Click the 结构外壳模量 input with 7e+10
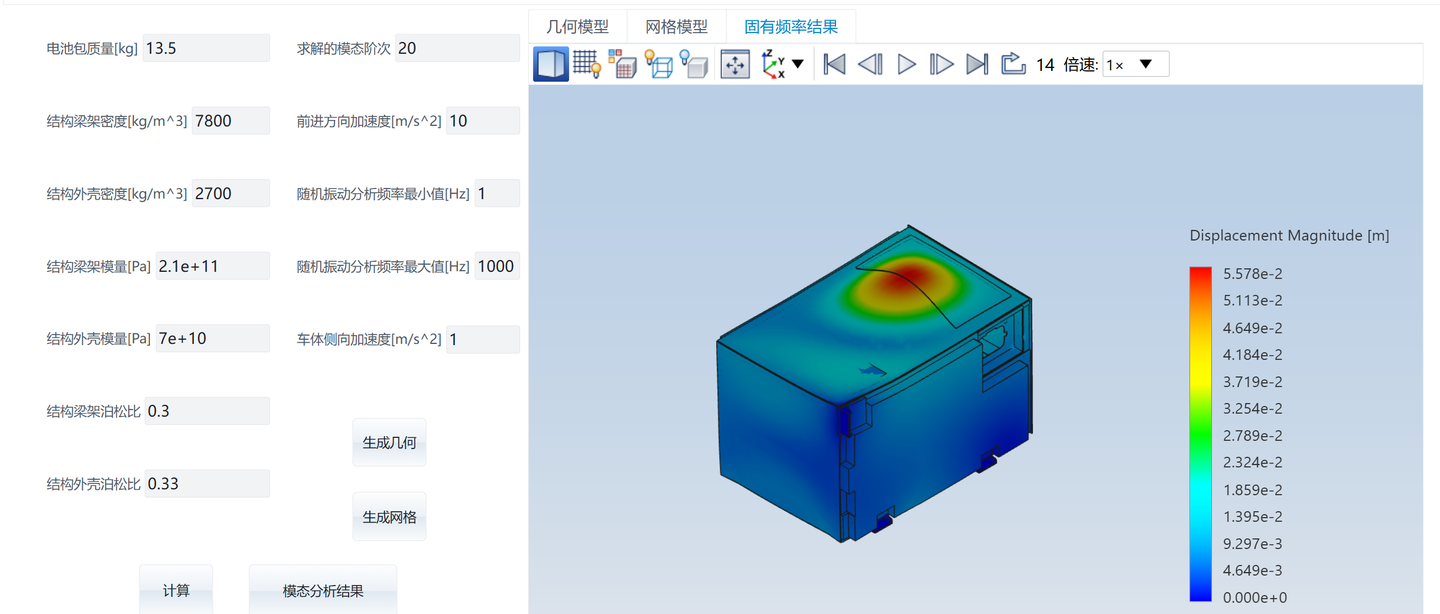The height and width of the screenshot is (614, 1440). 213,338
